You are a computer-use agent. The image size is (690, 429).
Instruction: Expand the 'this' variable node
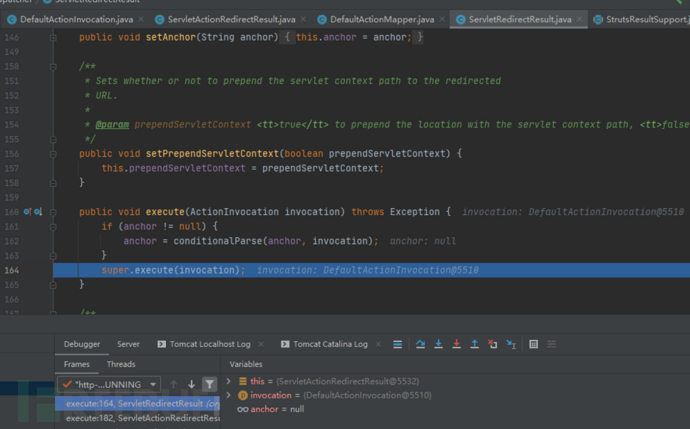coord(228,381)
